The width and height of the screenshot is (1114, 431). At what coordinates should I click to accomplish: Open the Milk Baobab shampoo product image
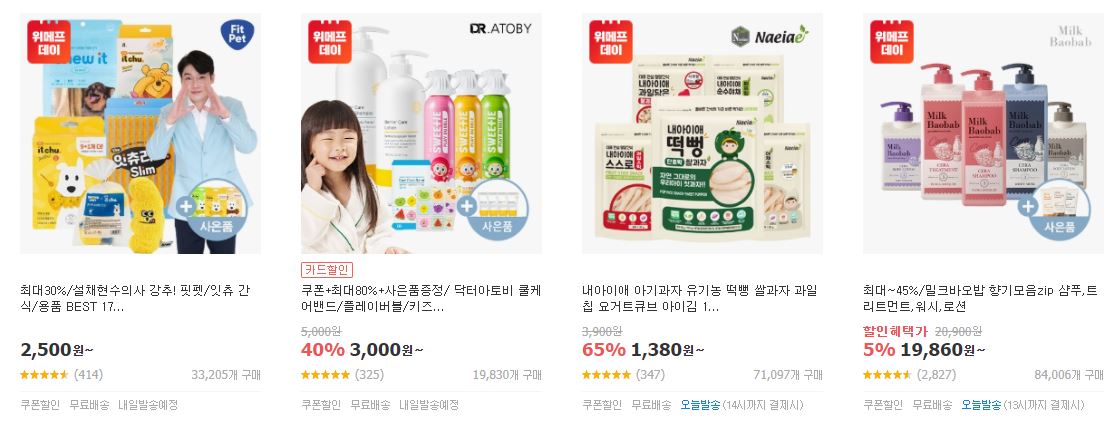tap(983, 133)
